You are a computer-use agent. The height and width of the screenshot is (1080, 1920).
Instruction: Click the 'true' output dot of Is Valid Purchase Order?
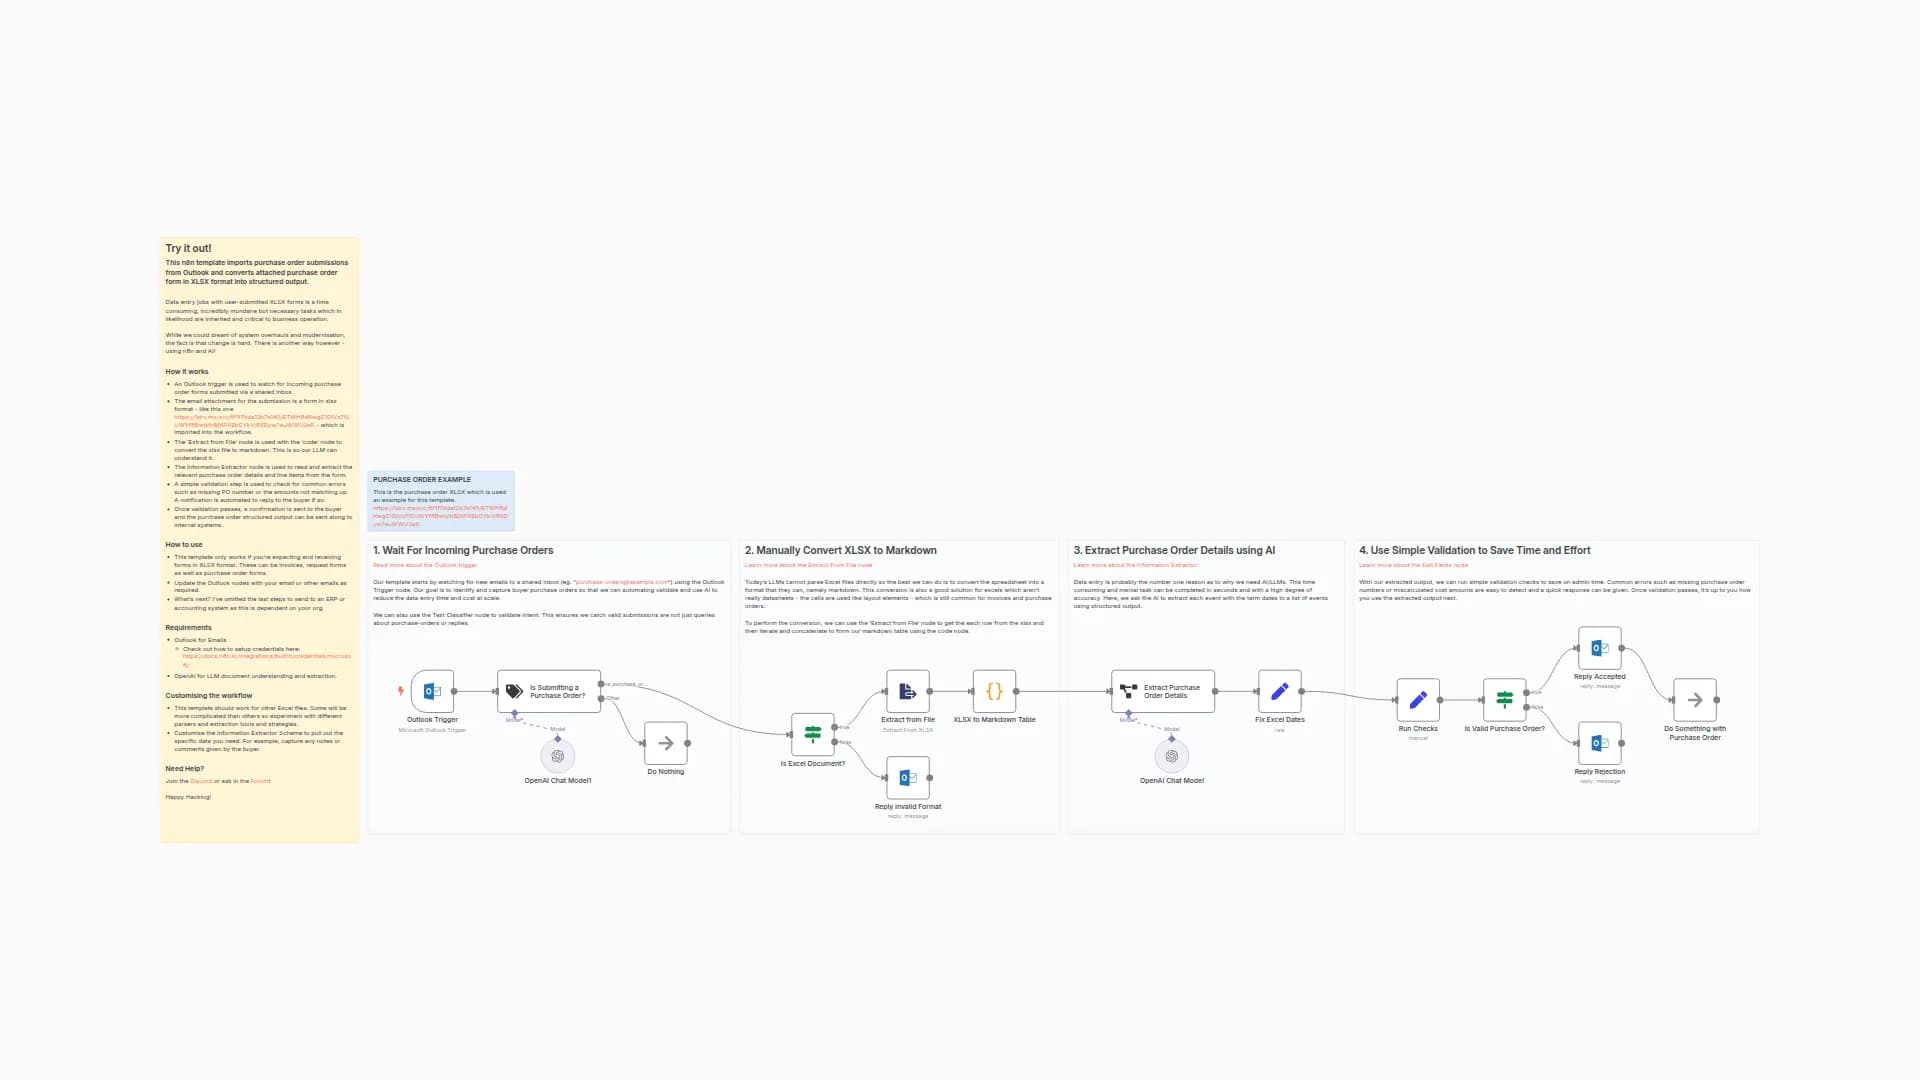tap(1526, 692)
